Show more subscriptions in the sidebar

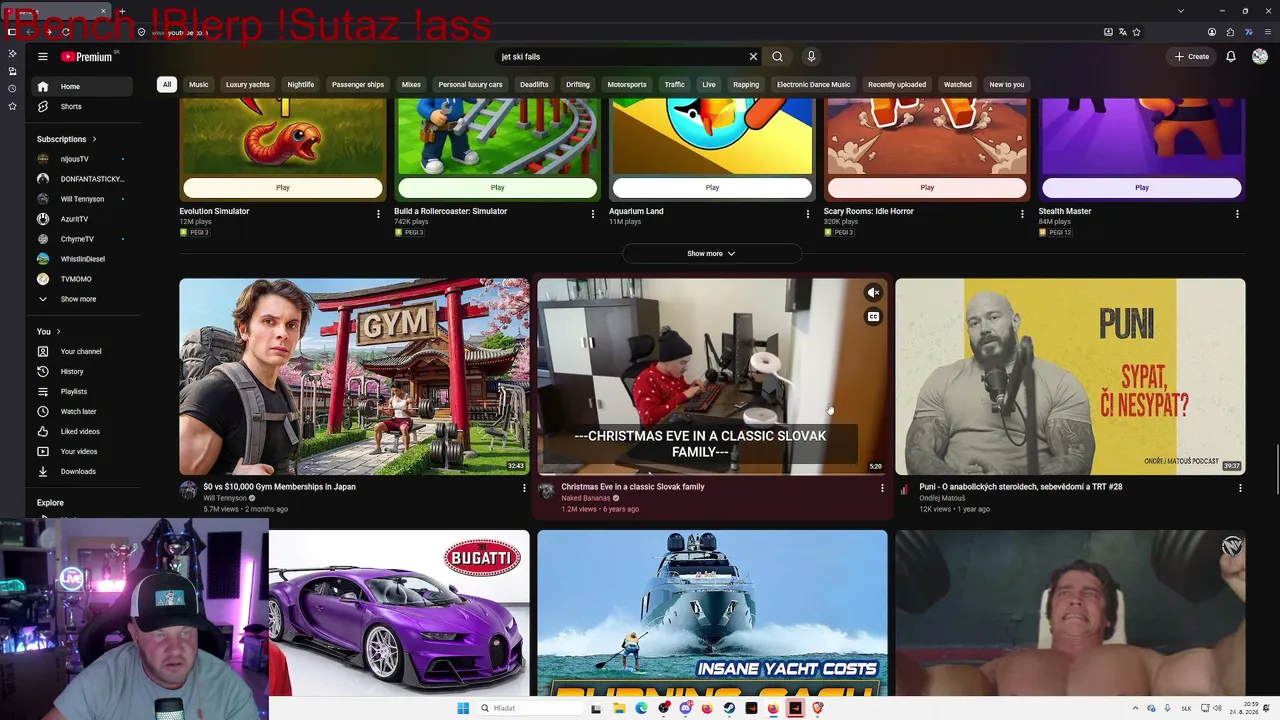80,299
